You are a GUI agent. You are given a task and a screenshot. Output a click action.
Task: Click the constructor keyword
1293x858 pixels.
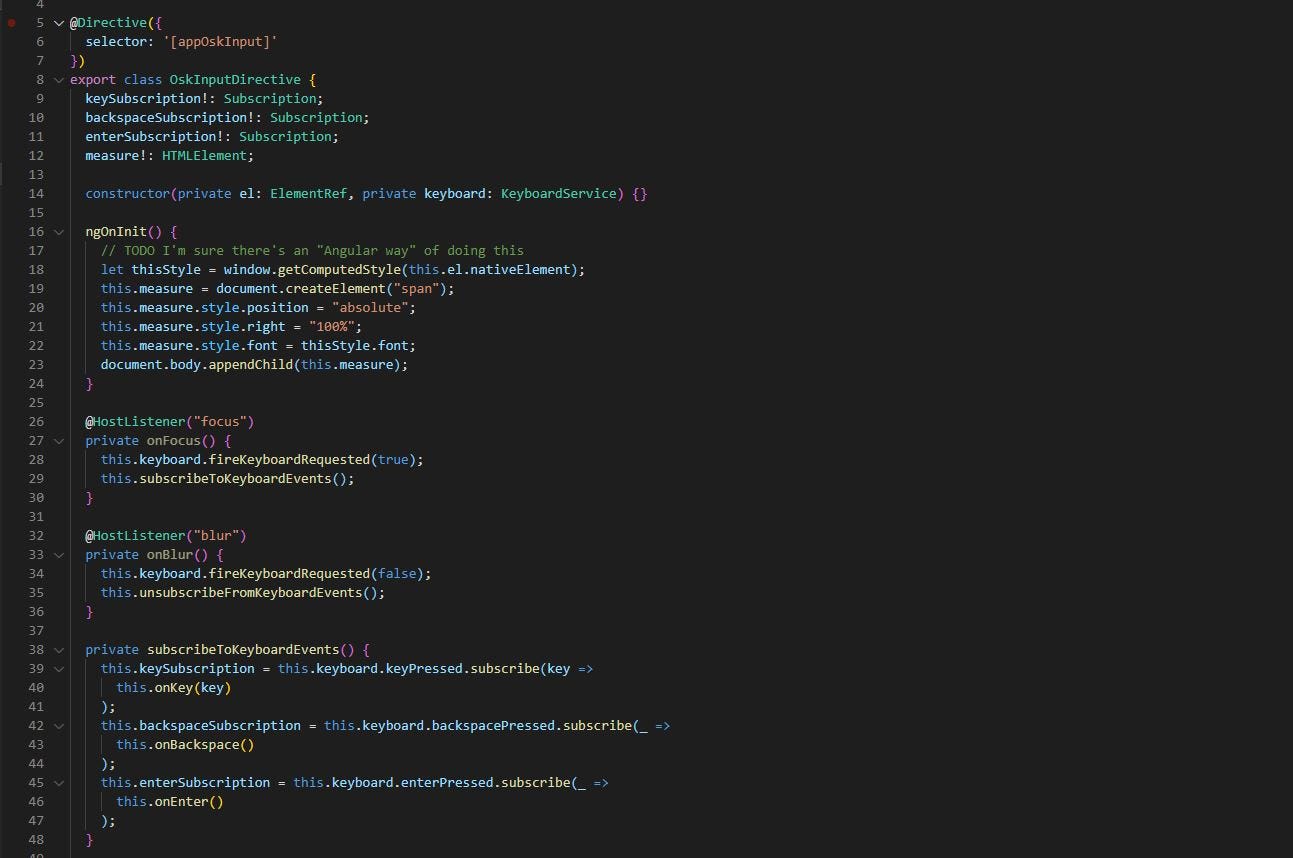[128, 193]
